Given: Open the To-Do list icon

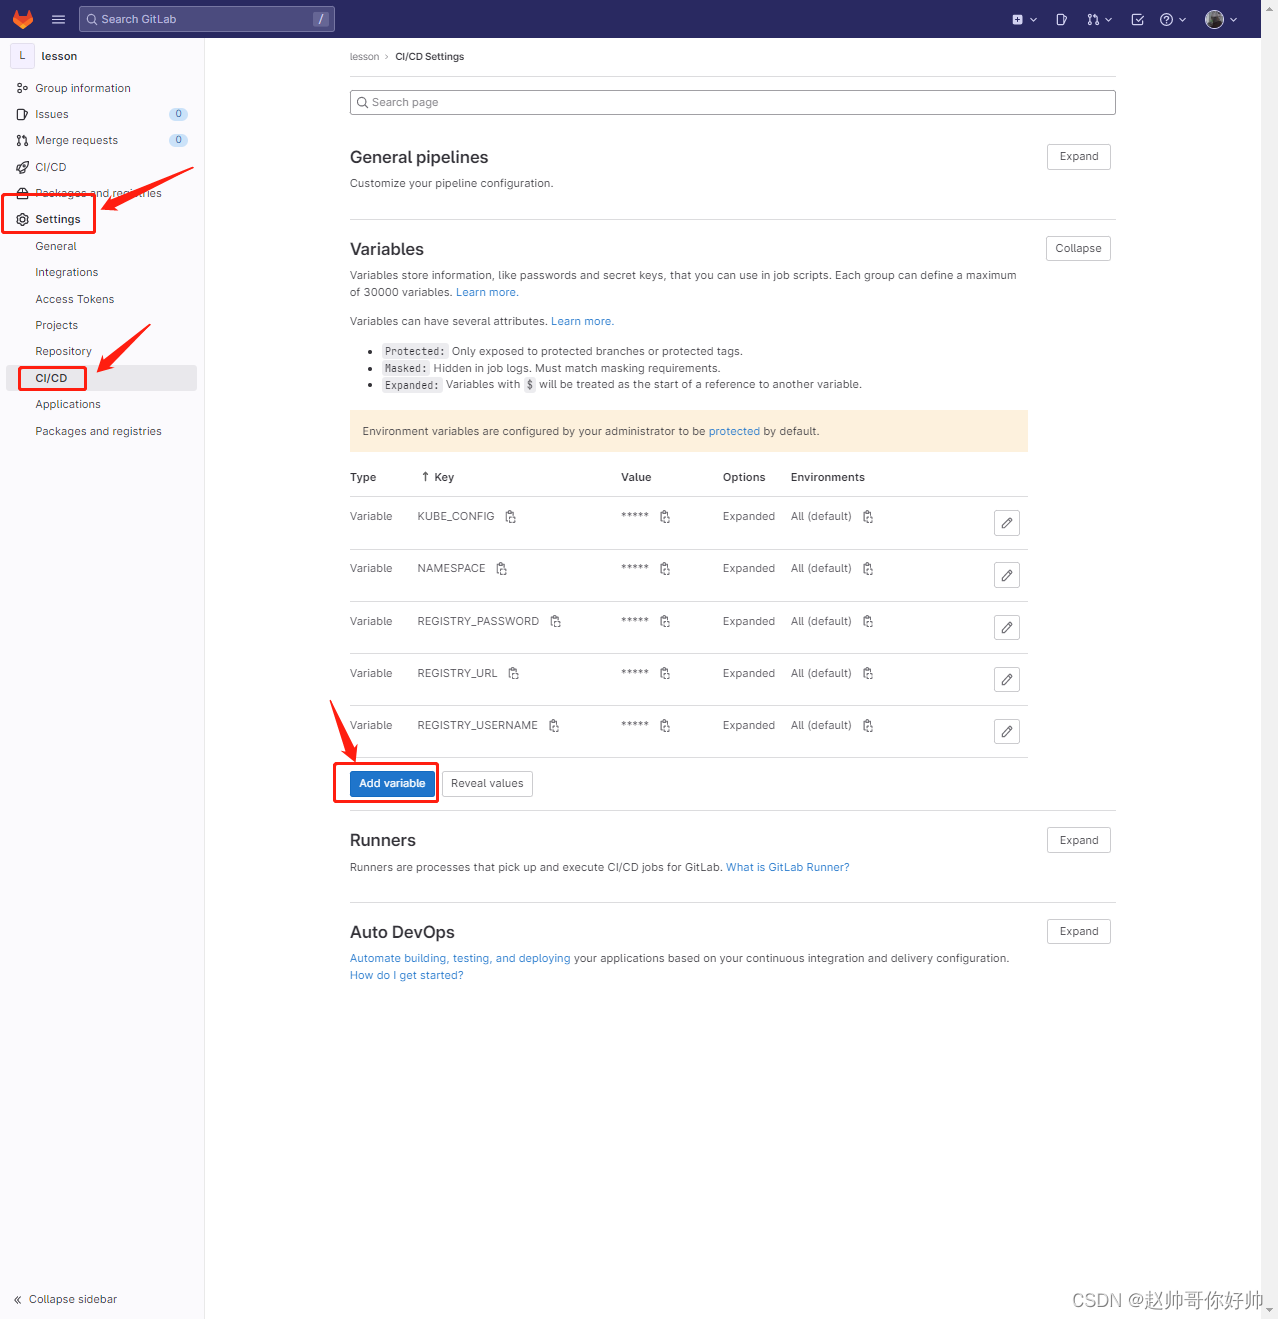Looking at the screenshot, I should point(1137,19).
